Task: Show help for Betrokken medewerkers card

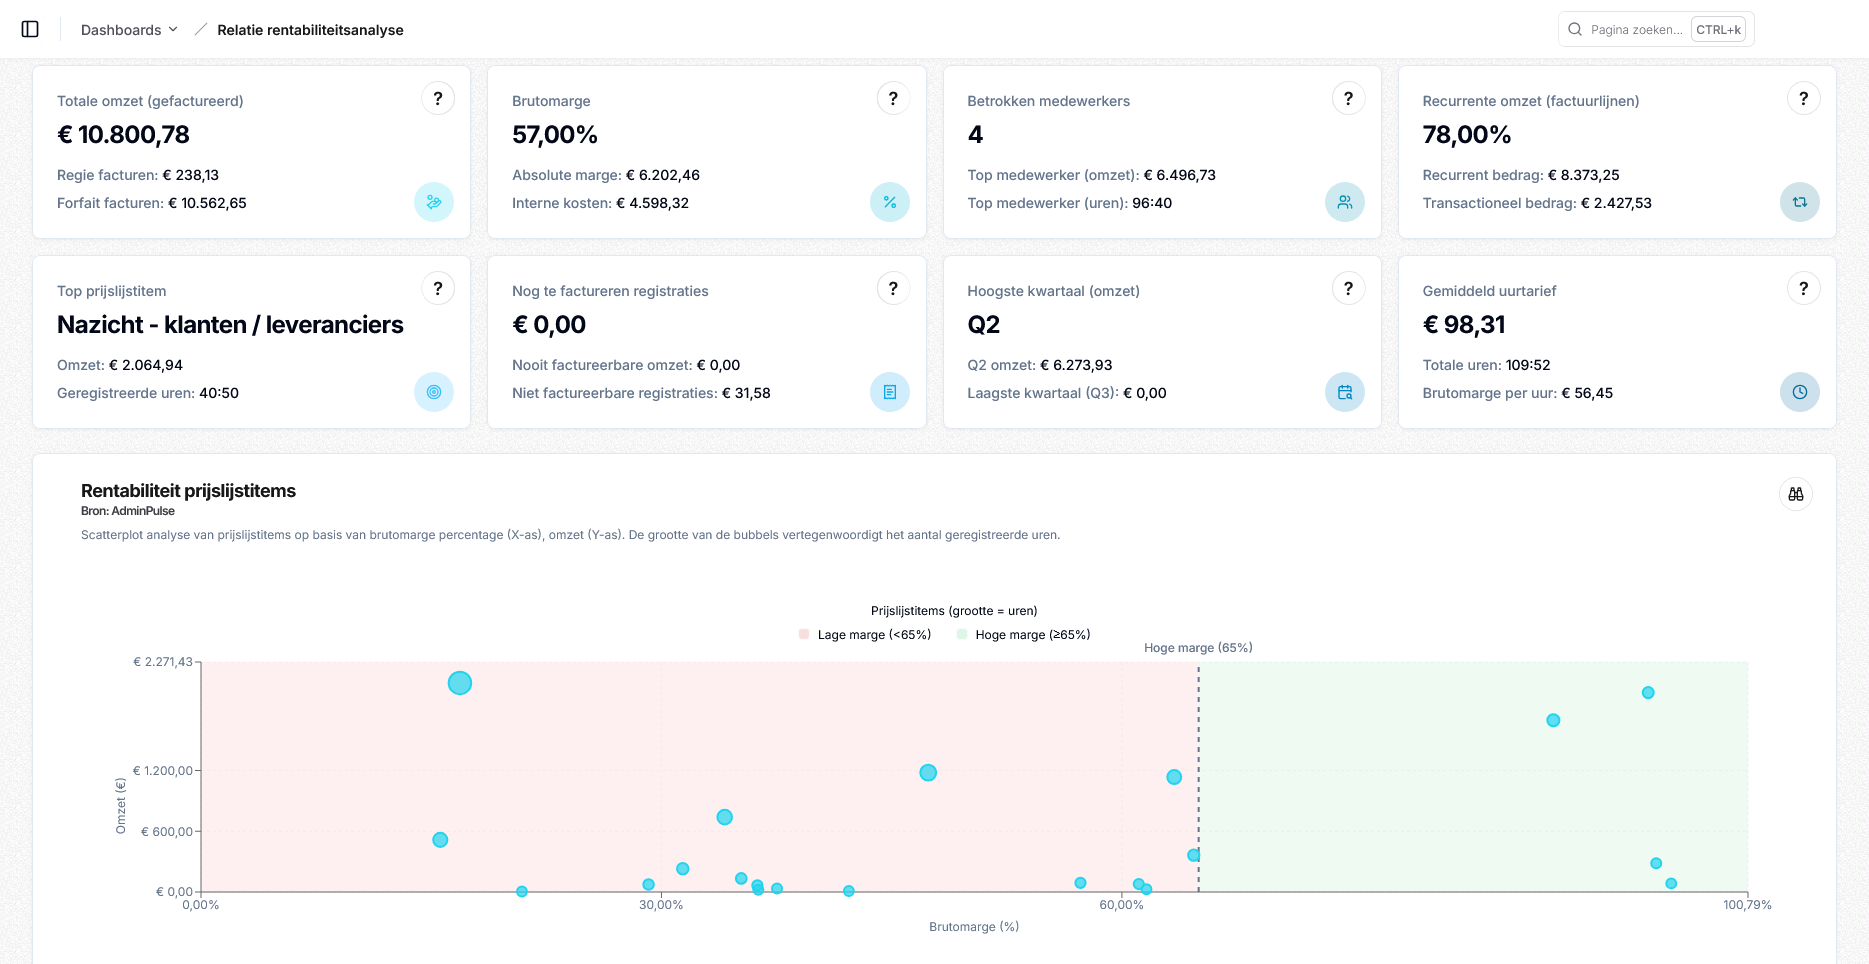Action: [1347, 98]
